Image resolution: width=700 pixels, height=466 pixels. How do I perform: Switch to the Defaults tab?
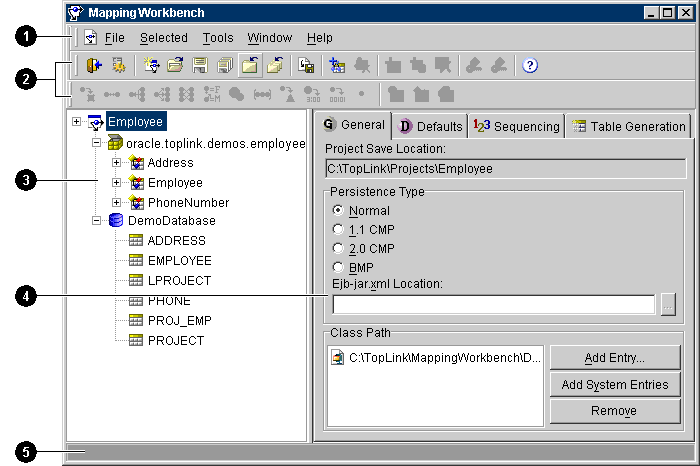click(x=430, y=126)
